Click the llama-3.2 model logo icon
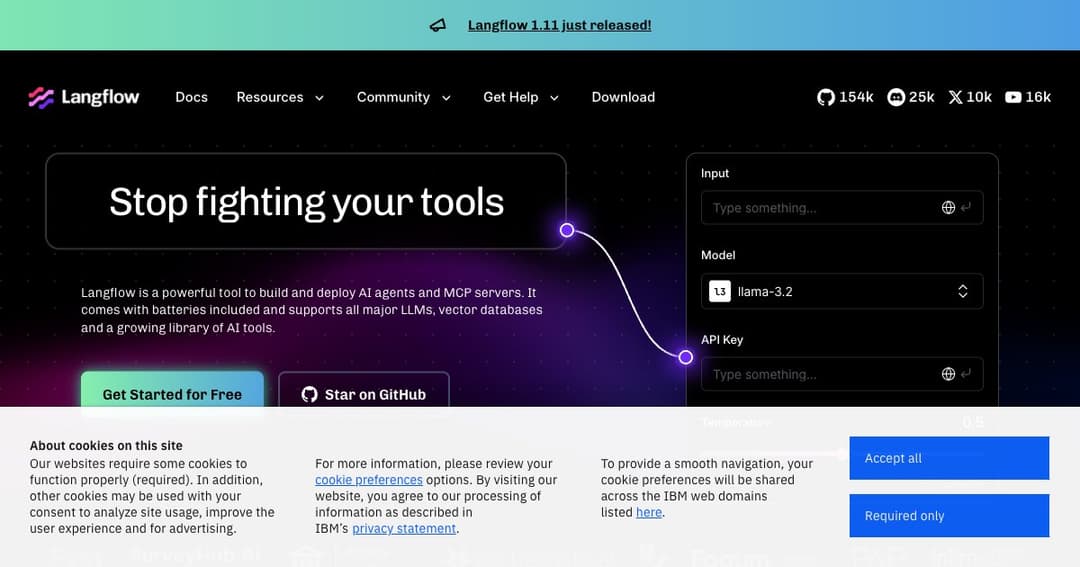 pos(720,291)
